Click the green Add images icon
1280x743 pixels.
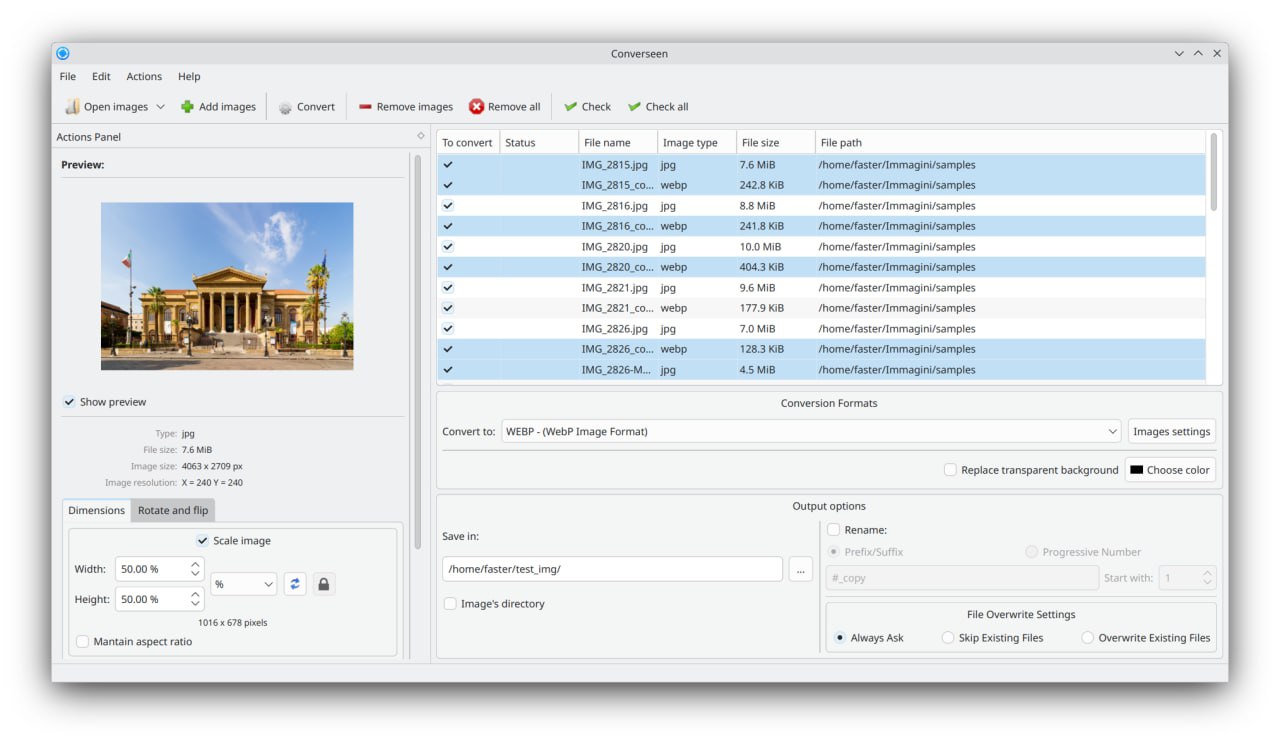coord(187,107)
